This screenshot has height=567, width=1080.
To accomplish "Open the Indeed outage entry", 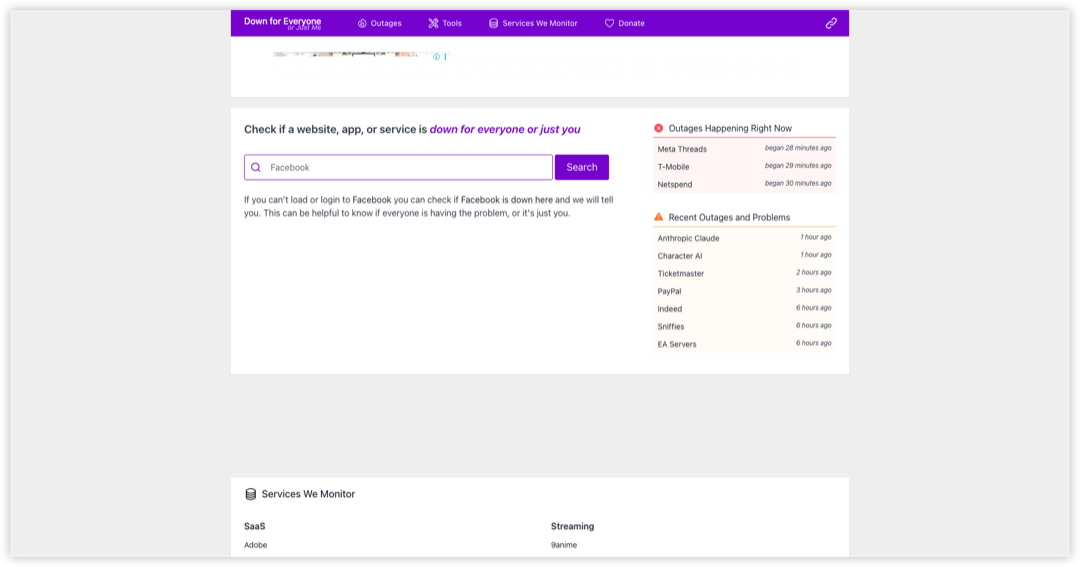I will (744, 309).
